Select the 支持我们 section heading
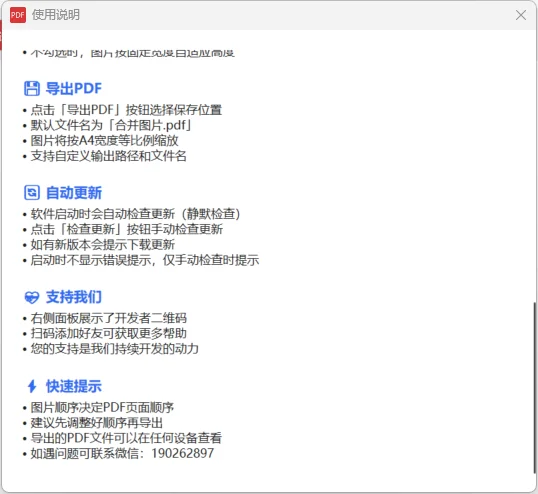538x494 pixels. (x=74, y=297)
